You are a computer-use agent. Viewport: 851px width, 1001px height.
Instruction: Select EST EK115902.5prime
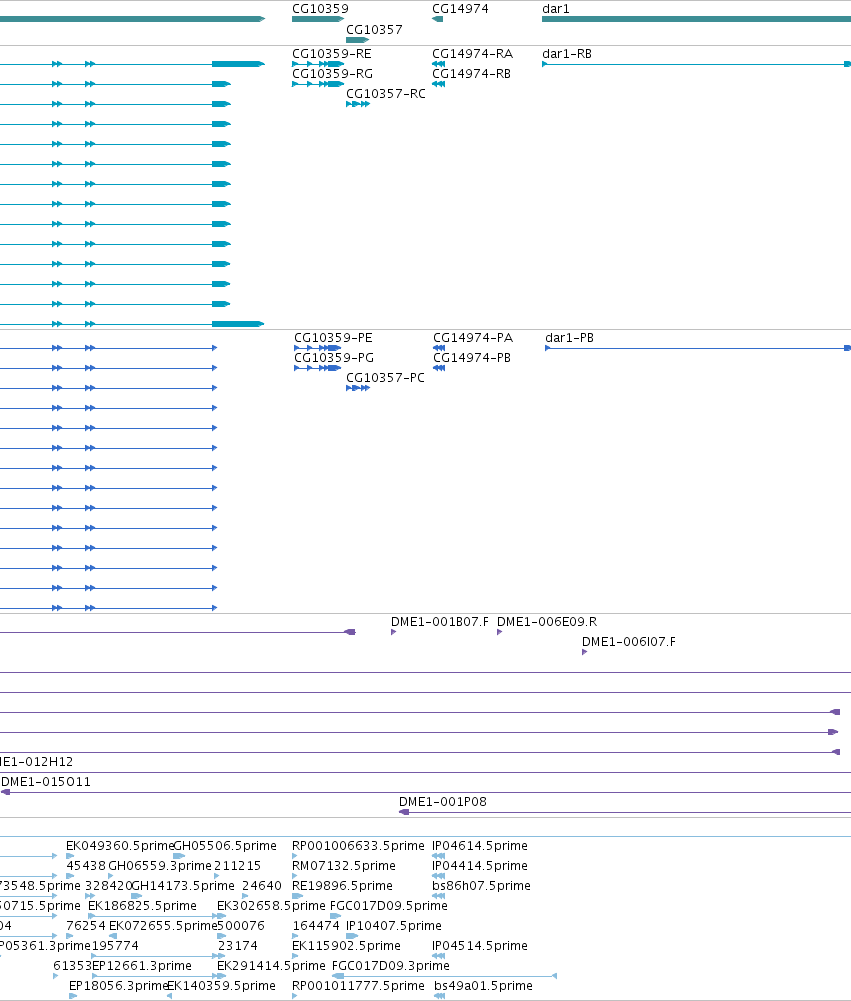point(346,946)
